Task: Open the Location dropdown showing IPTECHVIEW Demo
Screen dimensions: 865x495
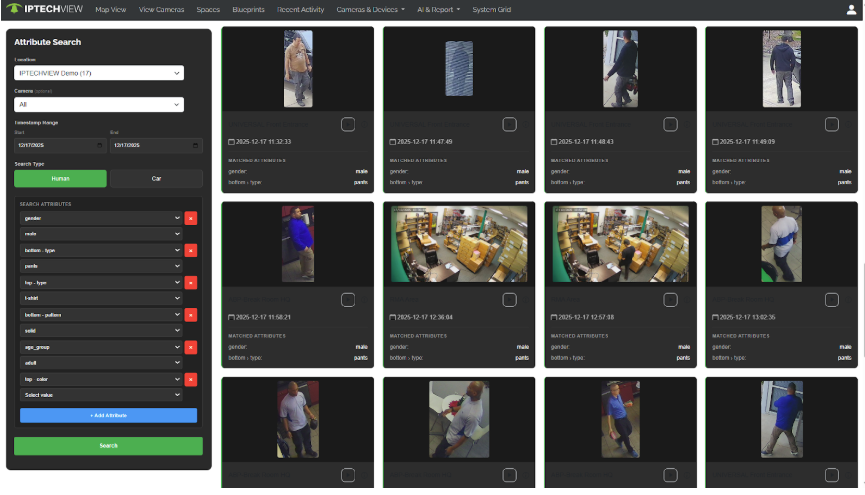Action: point(99,73)
